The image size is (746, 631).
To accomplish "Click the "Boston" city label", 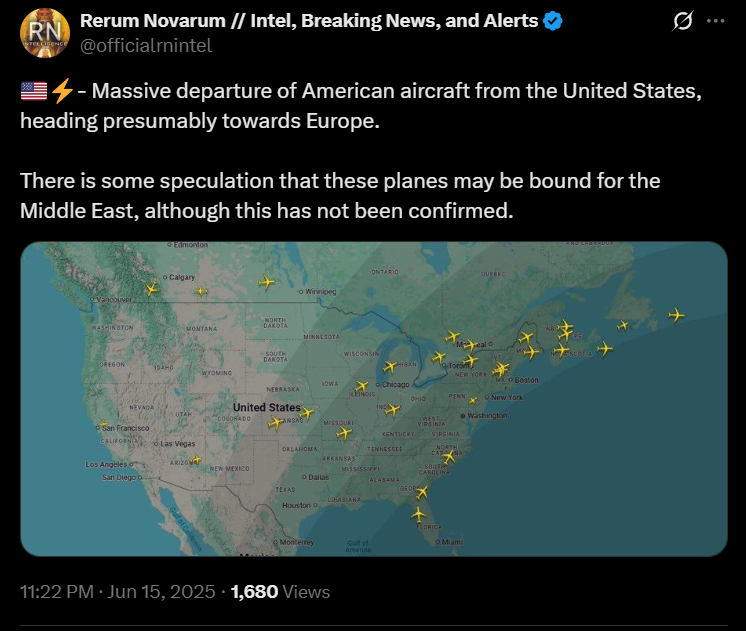I will (x=527, y=380).
